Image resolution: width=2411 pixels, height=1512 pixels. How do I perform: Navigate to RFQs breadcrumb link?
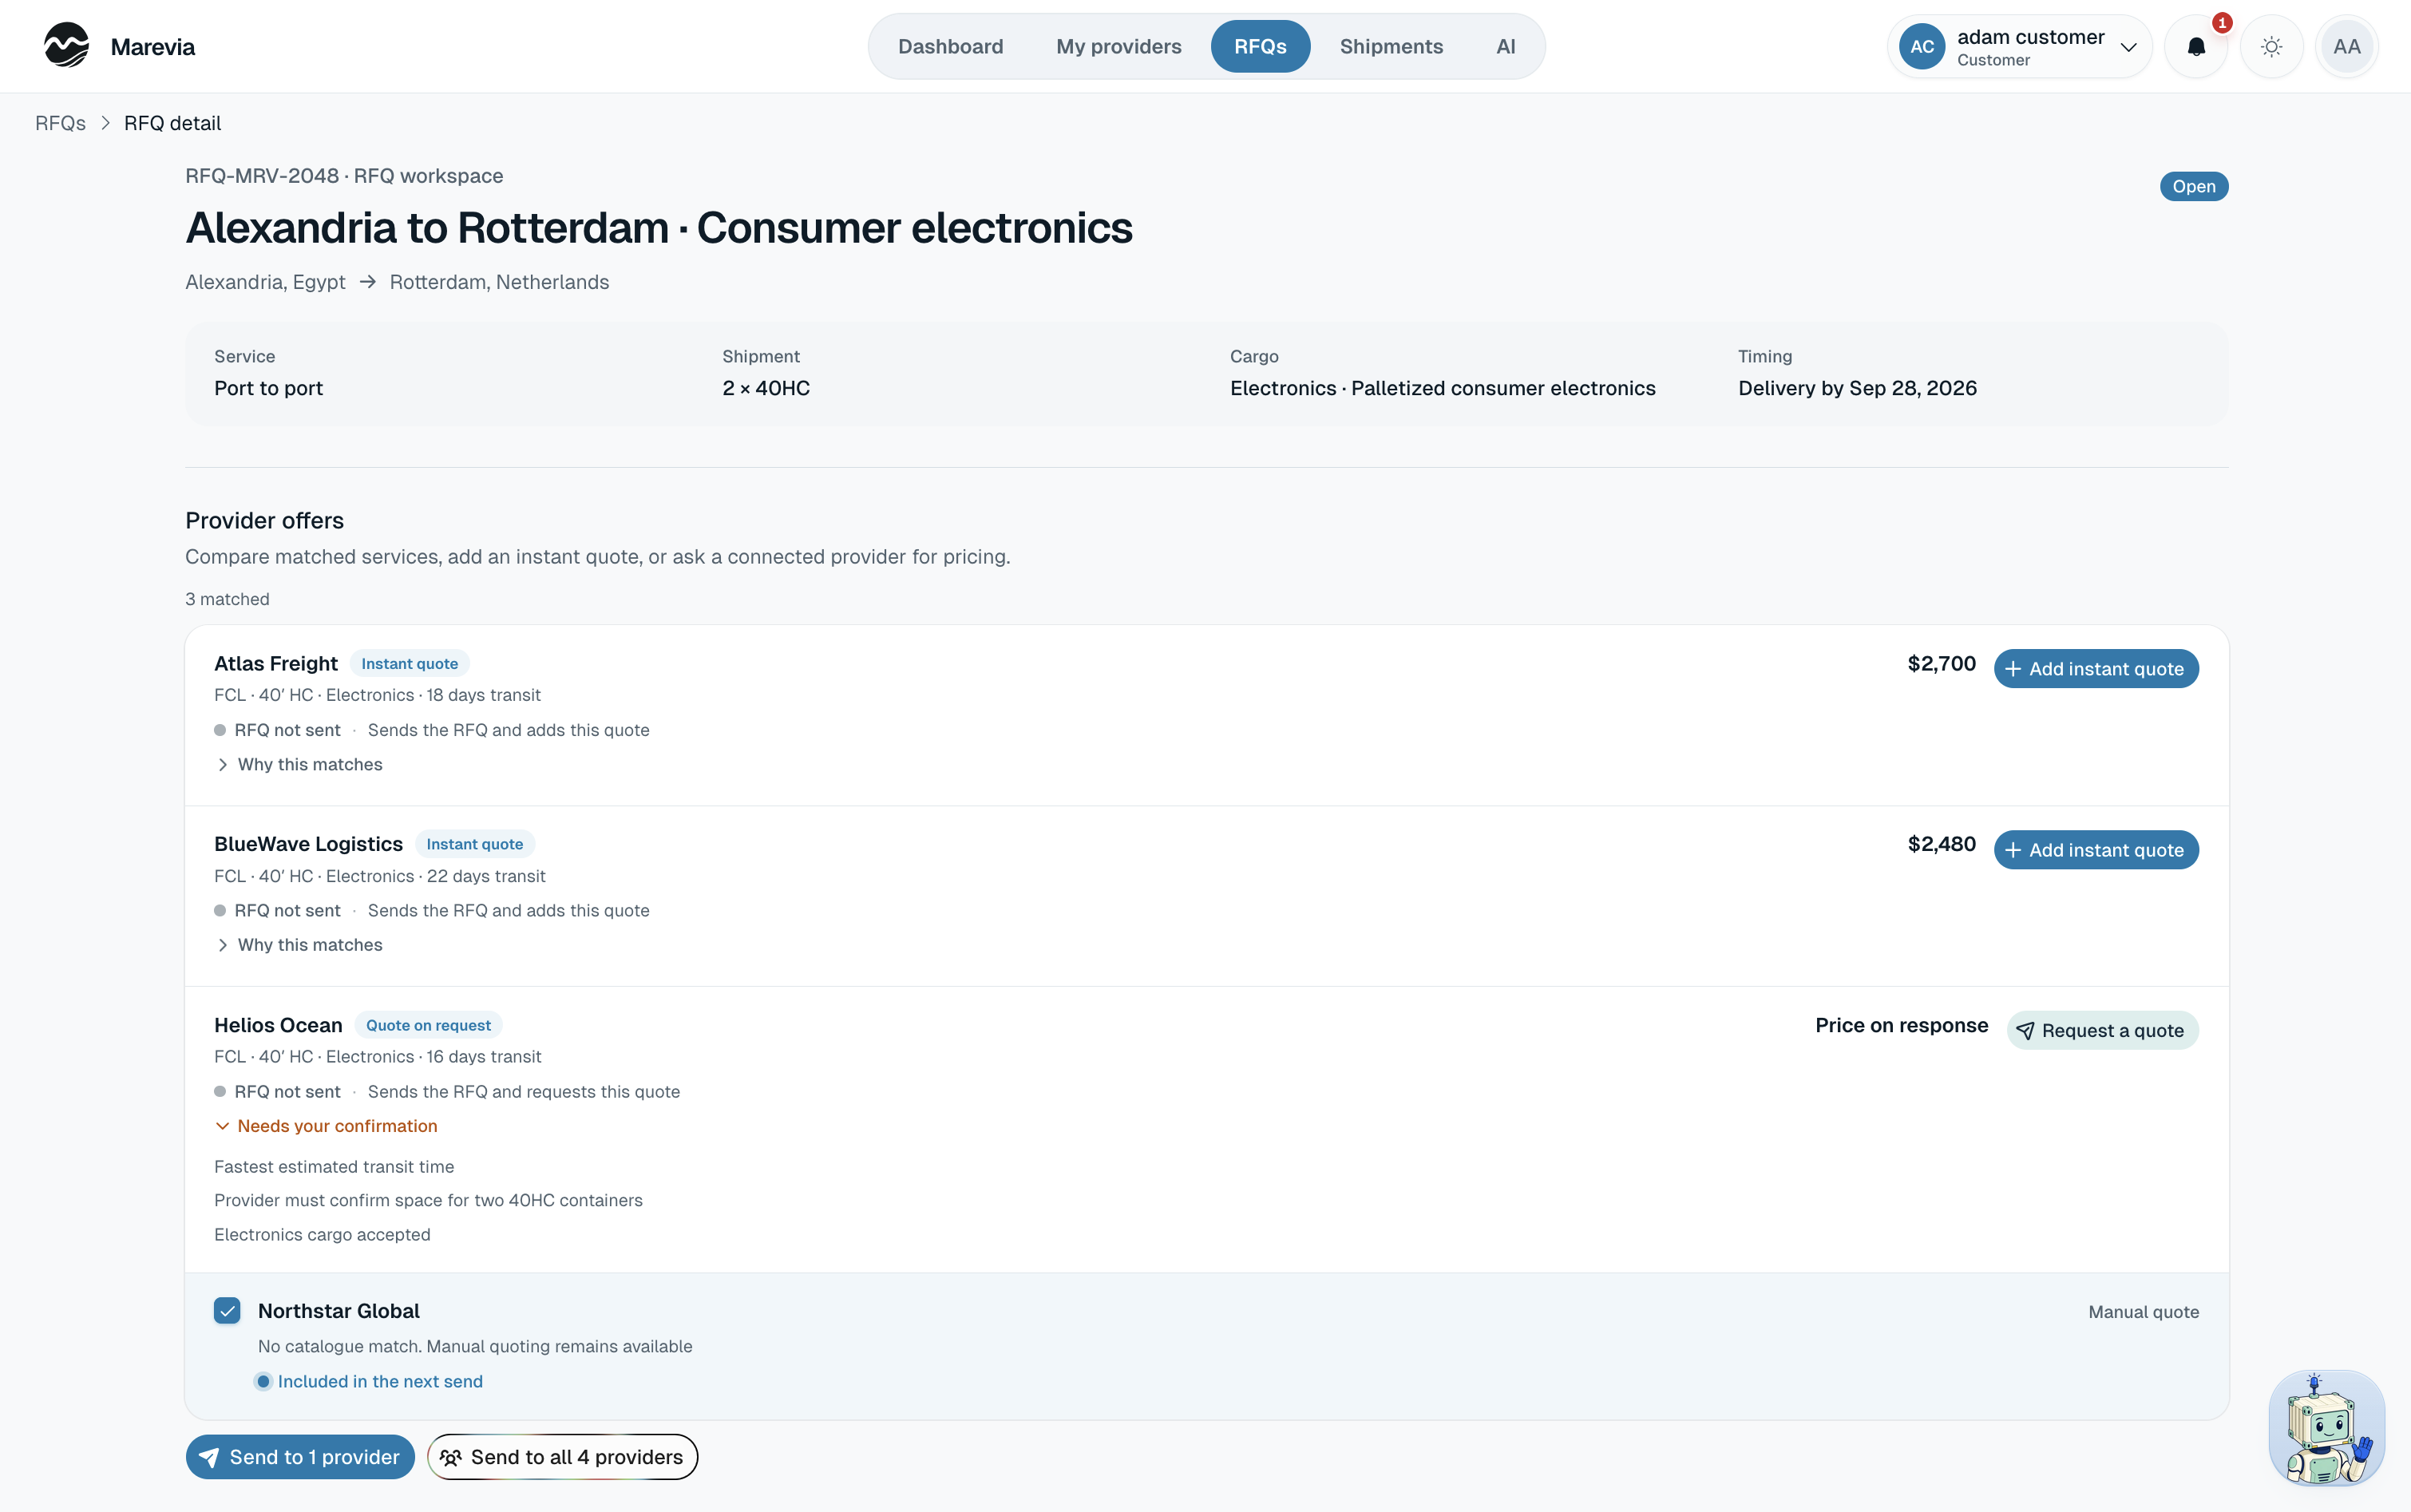pos(60,123)
